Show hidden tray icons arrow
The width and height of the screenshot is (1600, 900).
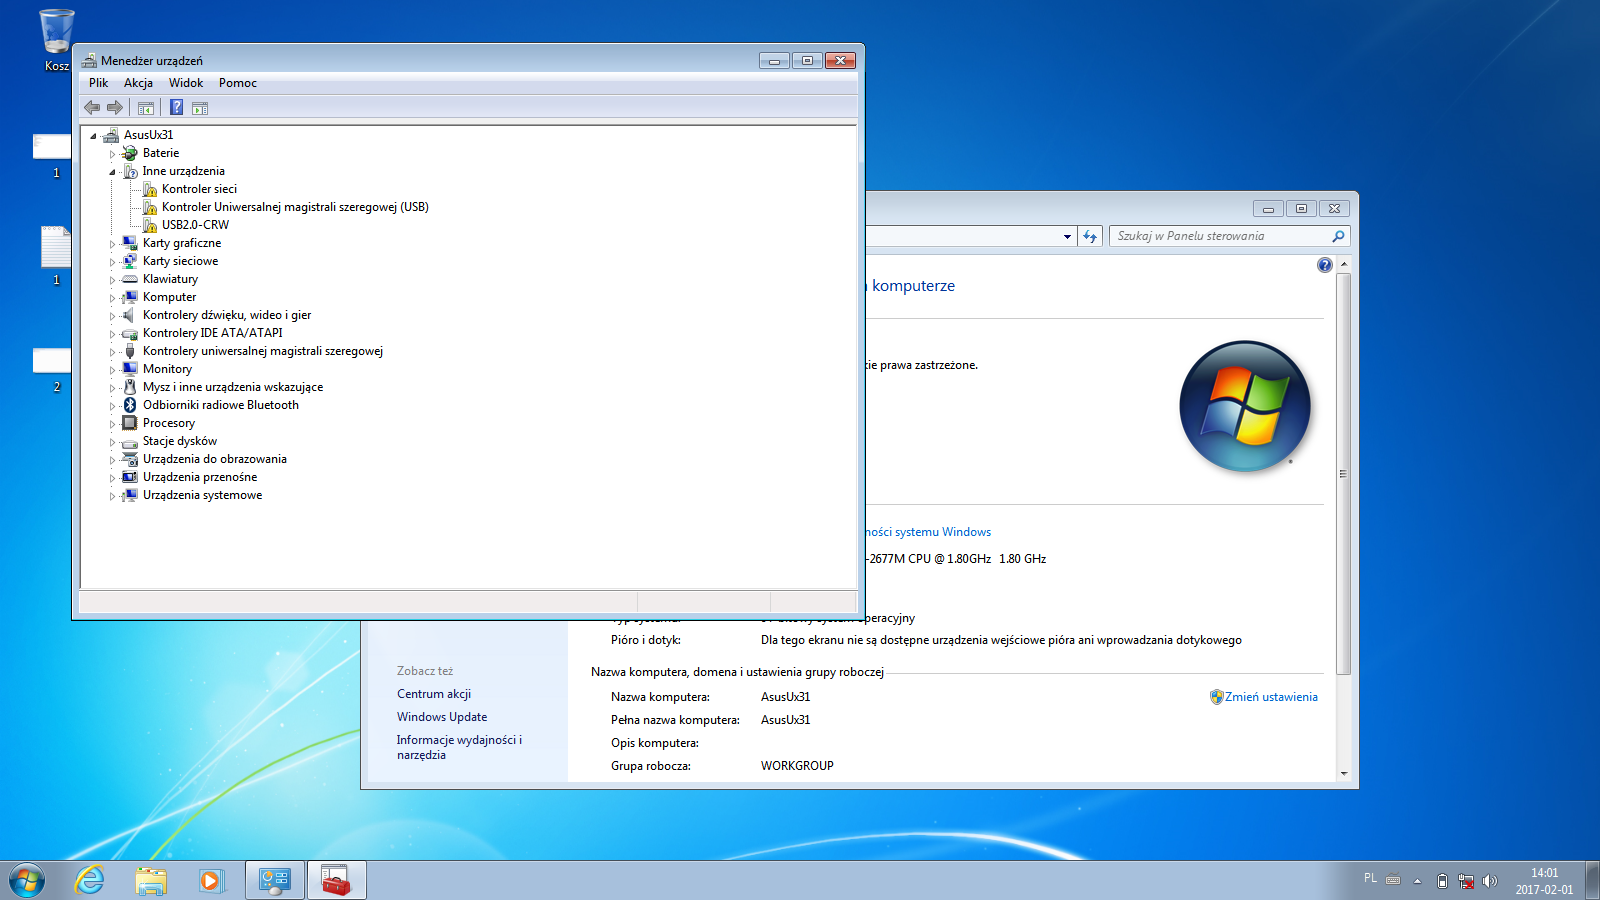pyautogui.click(x=1417, y=881)
